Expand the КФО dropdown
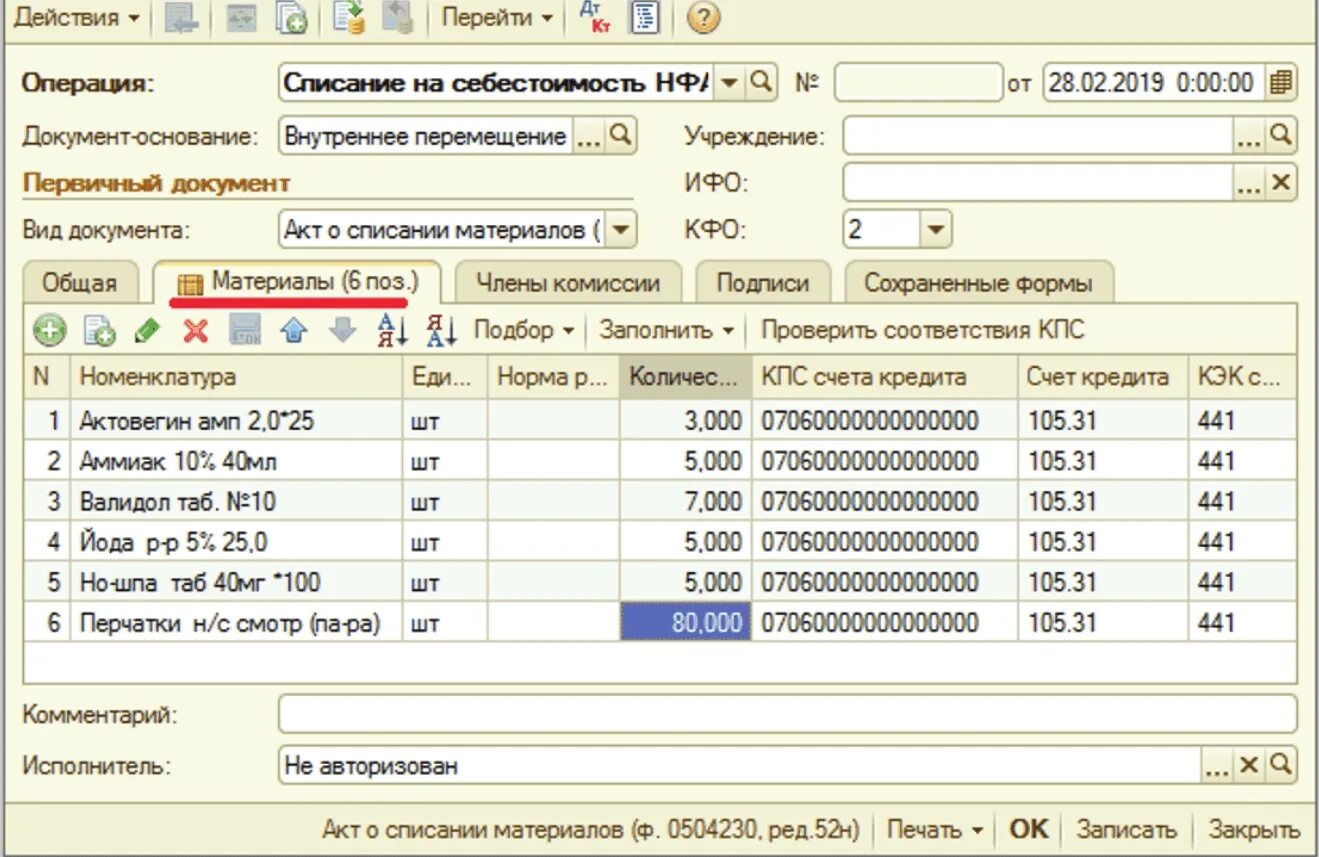The width and height of the screenshot is (1319, 857). pos(935,231)
